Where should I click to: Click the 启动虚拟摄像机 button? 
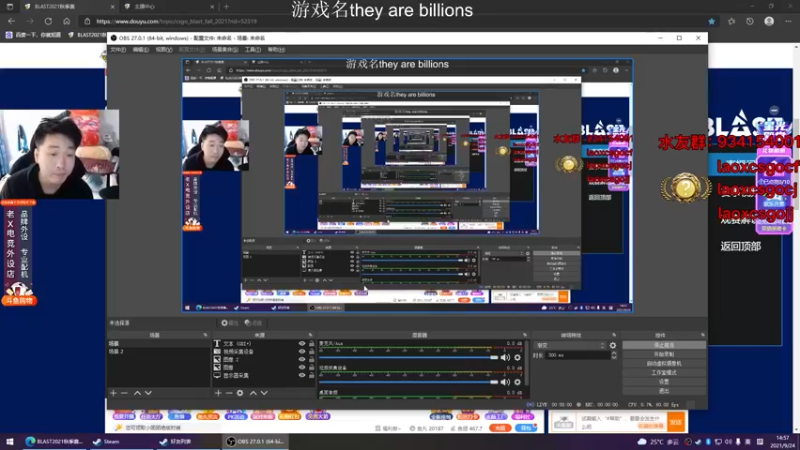click(x=664, y=363)
